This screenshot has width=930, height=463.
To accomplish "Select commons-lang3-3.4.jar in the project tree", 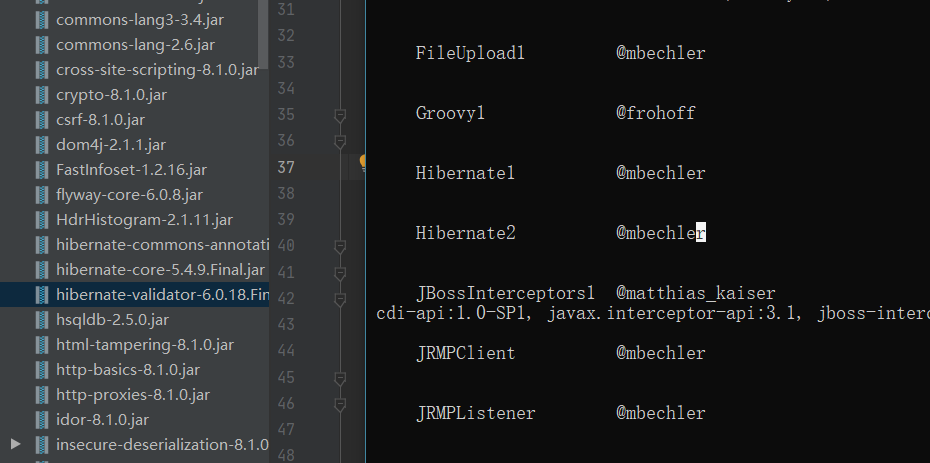I will pos(133,20).
